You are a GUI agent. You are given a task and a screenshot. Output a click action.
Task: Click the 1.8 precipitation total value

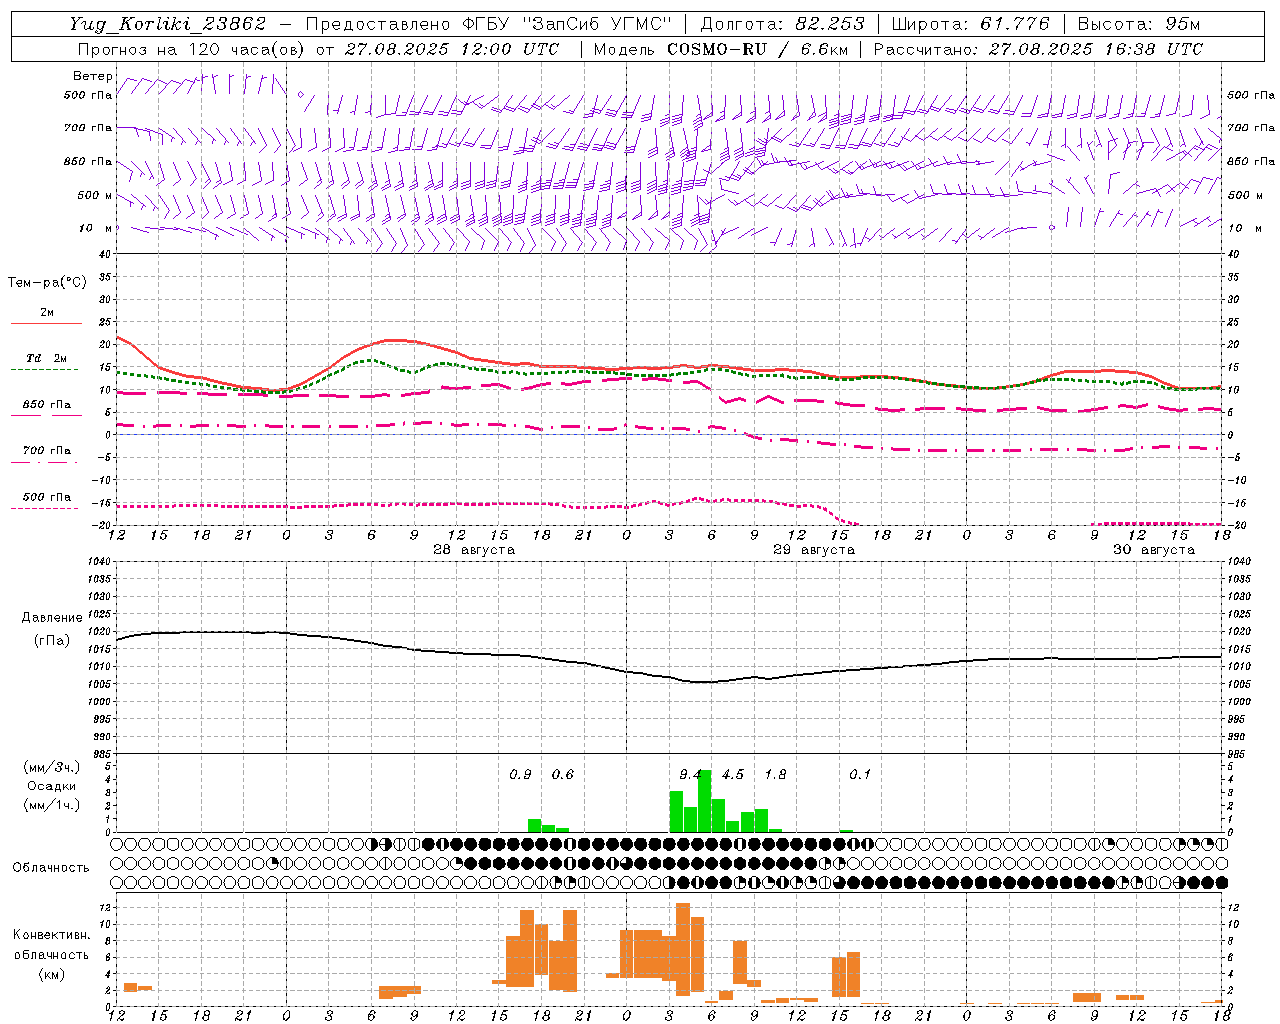tap(775, 775)
